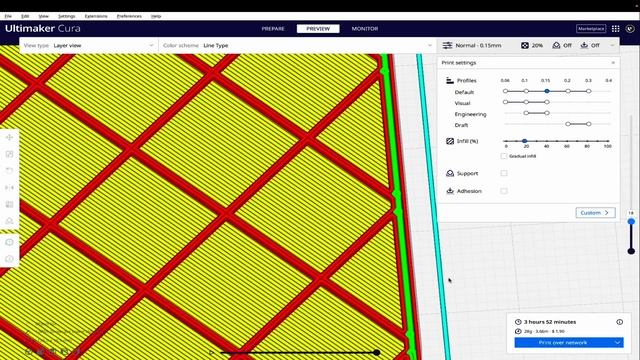Viewport: 640px width, 360px height.
Task: Click the Adhesion icon in Print settings
Action: 450,191
